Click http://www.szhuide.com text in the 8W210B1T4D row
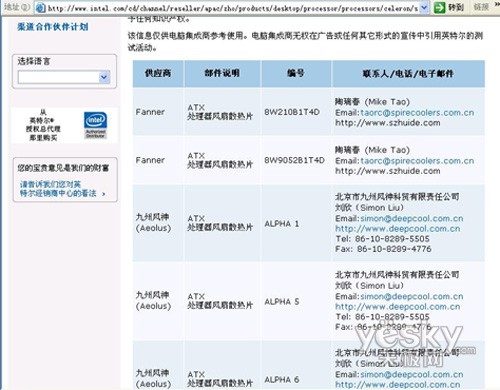Viewport: 500px width, 390px height. click(388, 123)
